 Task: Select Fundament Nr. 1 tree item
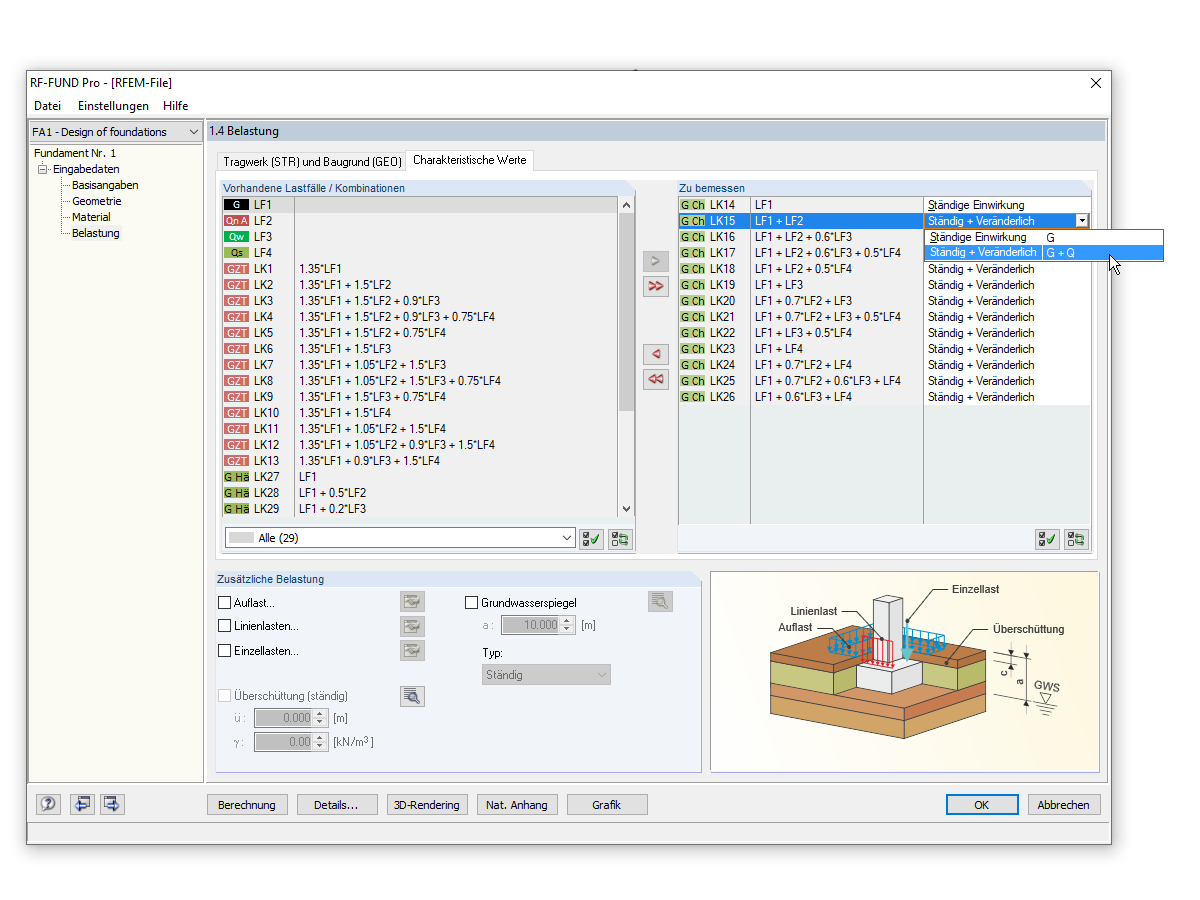pos(75,153)
